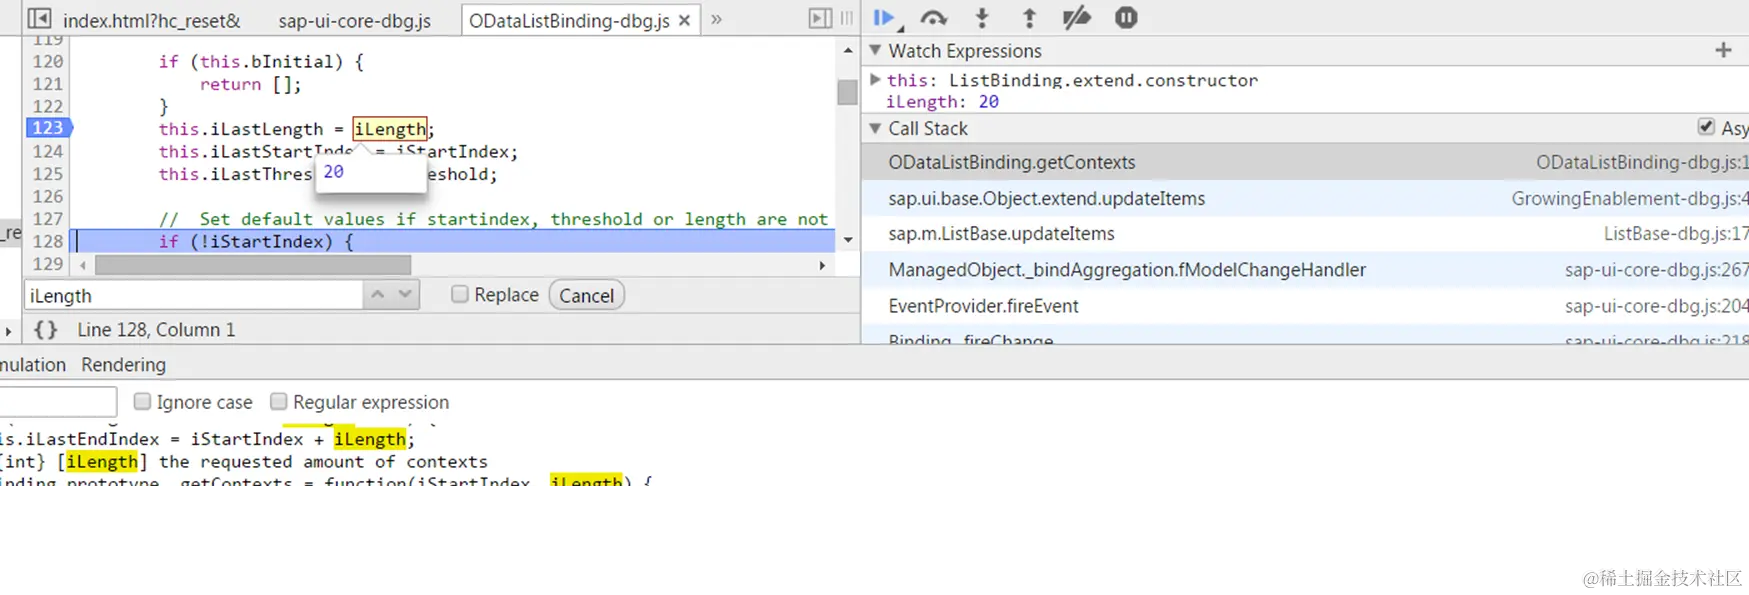Screen dimensions: 1749x595
Task: Focus the iLength search input field
Action: [x=193, y=295]
